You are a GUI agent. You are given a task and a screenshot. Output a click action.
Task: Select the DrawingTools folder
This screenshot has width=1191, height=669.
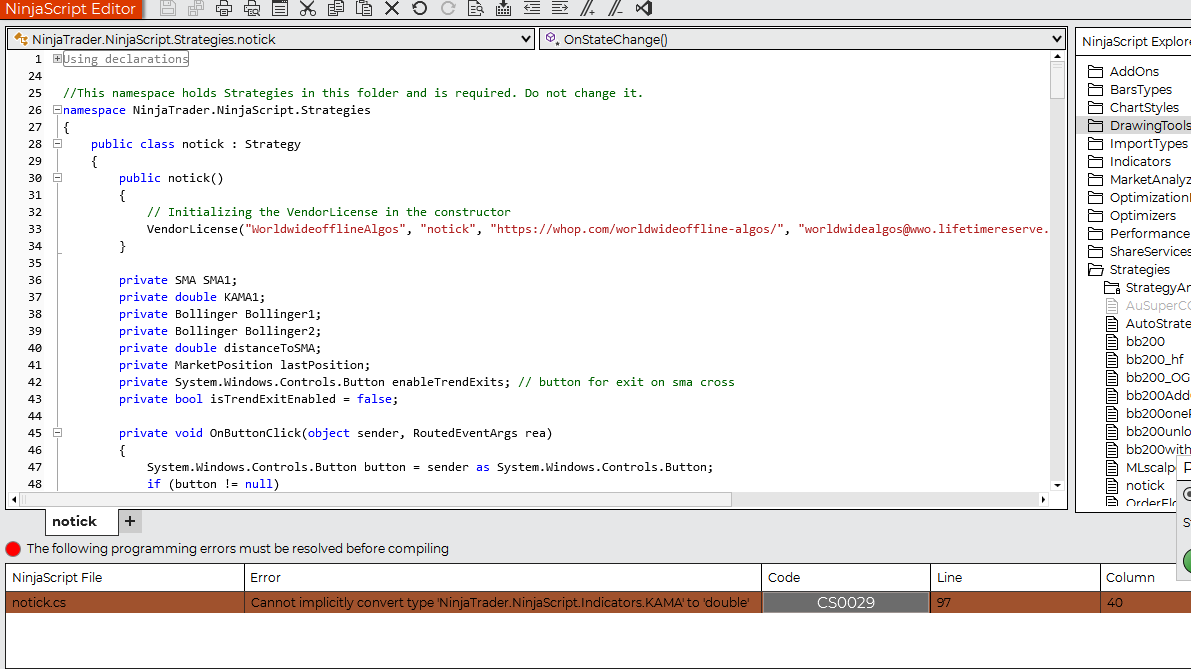tap(1139, 125)
